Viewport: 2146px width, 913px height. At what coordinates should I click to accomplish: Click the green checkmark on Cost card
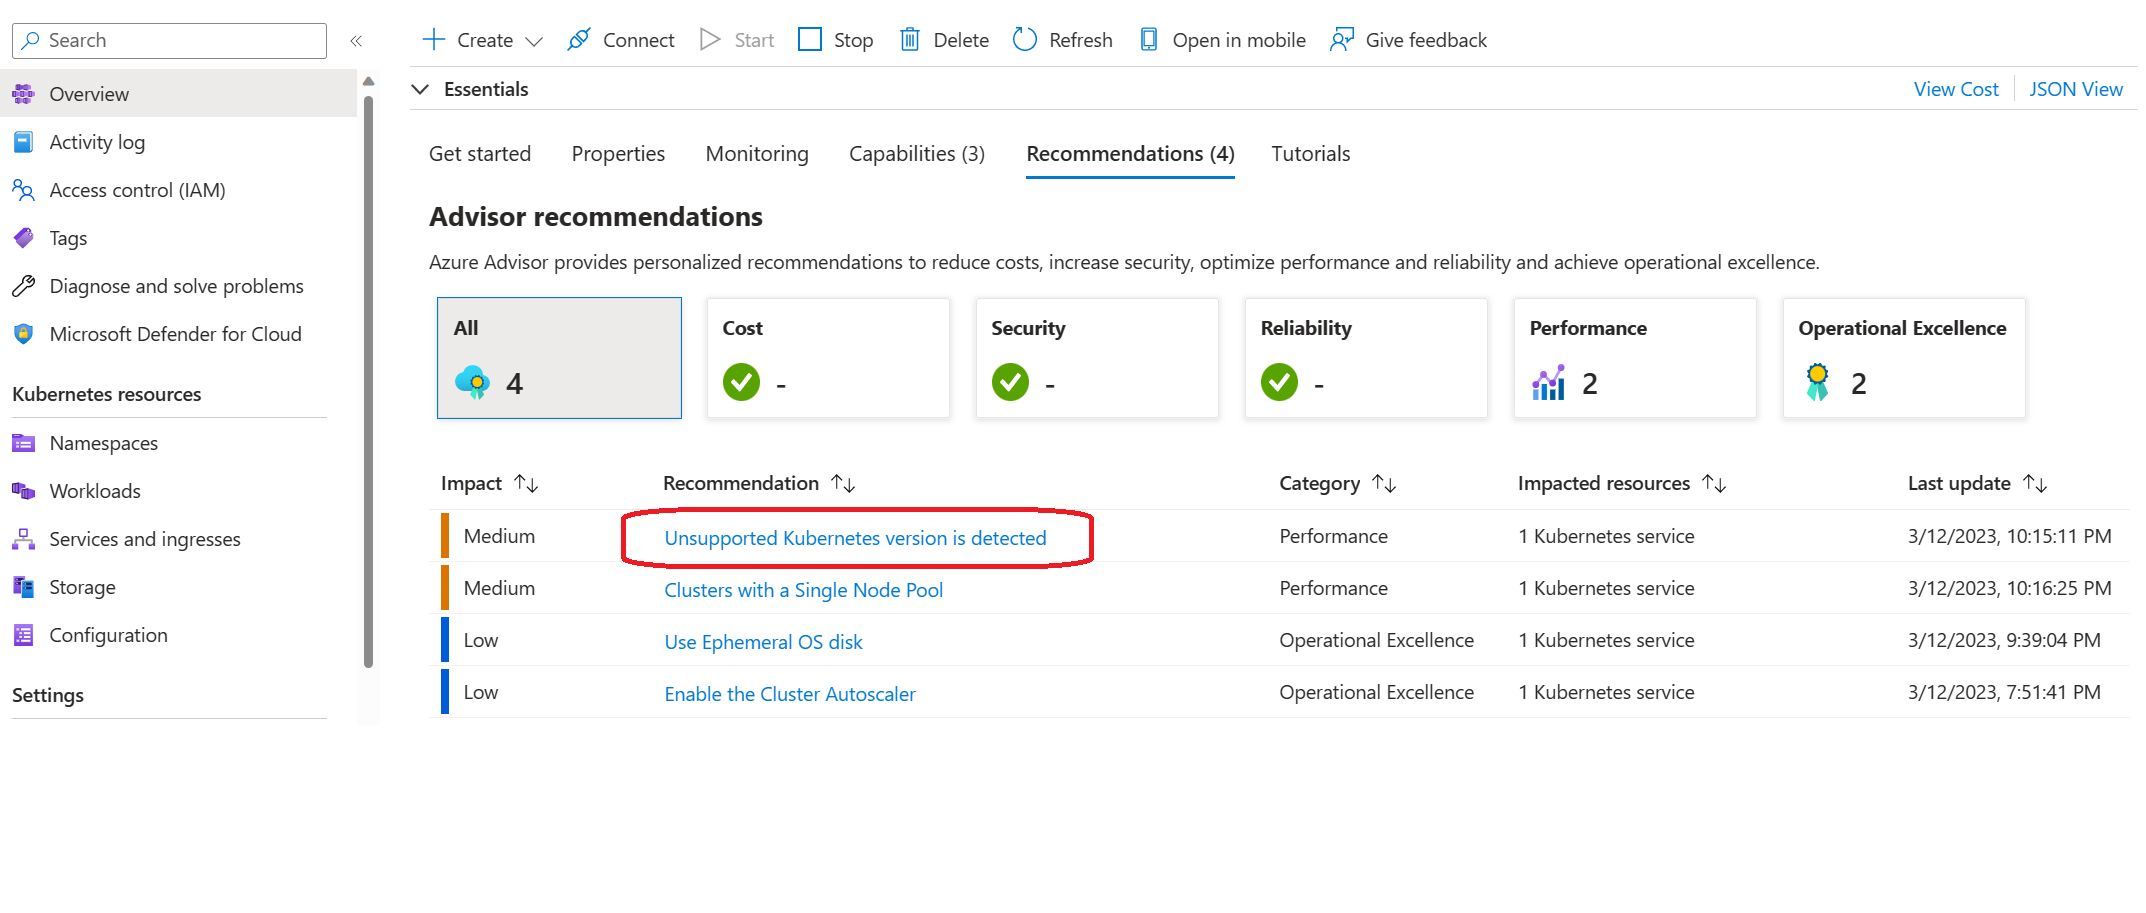(x=742, y=382)
